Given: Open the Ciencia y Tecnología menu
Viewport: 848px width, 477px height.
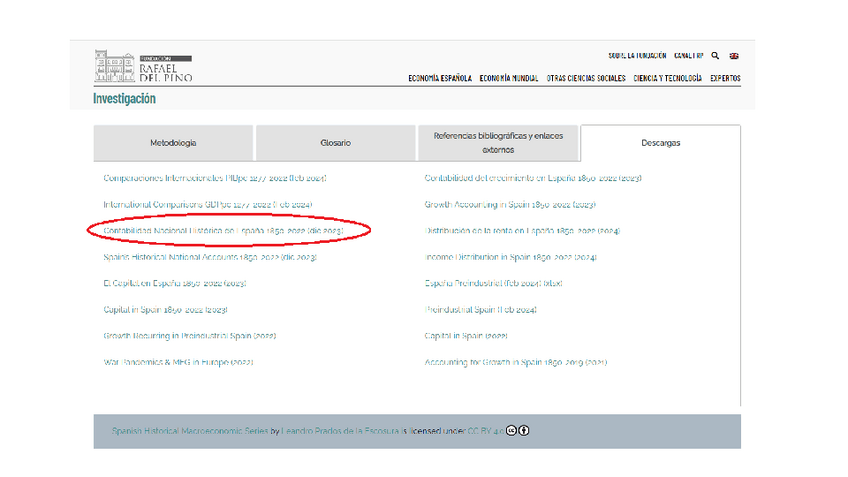Looking at the screenshot, I should pyautogui.click(x=667, y=78).
